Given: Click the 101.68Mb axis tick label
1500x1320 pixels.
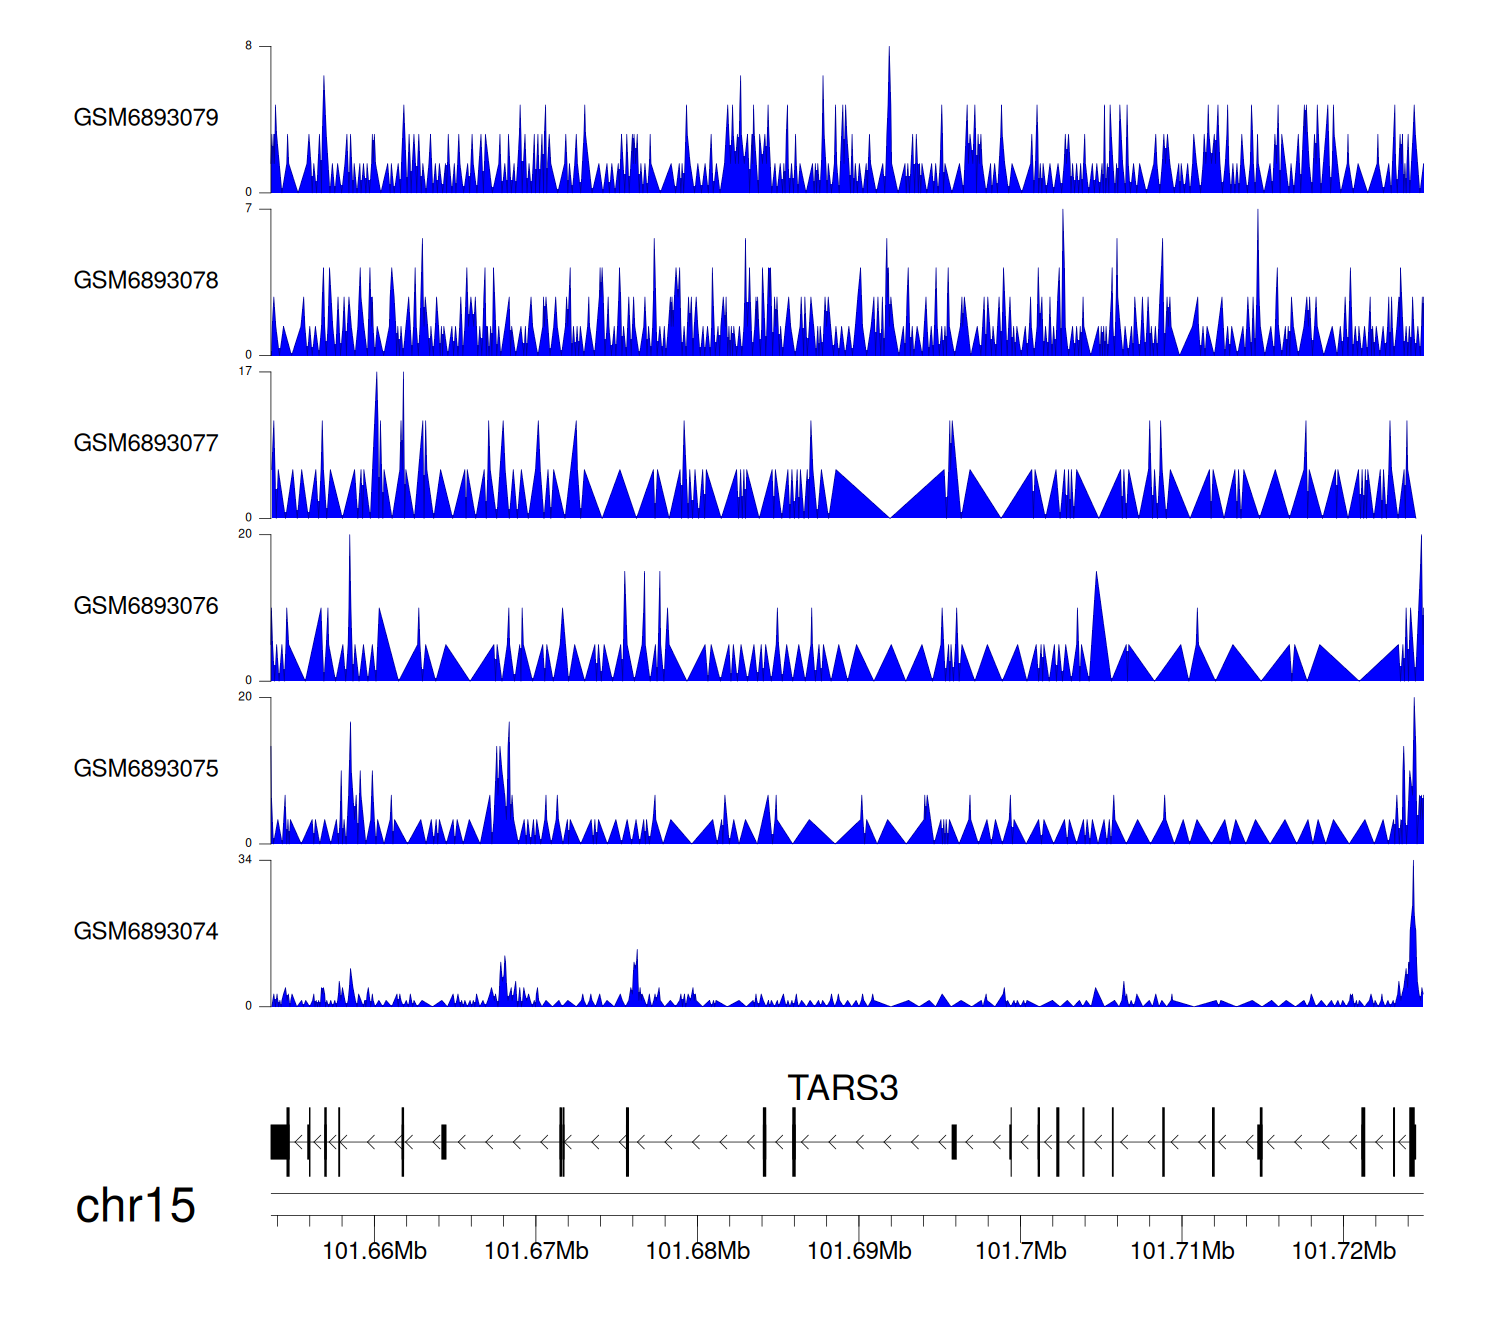Looking at the screenshot, I should [697, 1252].
